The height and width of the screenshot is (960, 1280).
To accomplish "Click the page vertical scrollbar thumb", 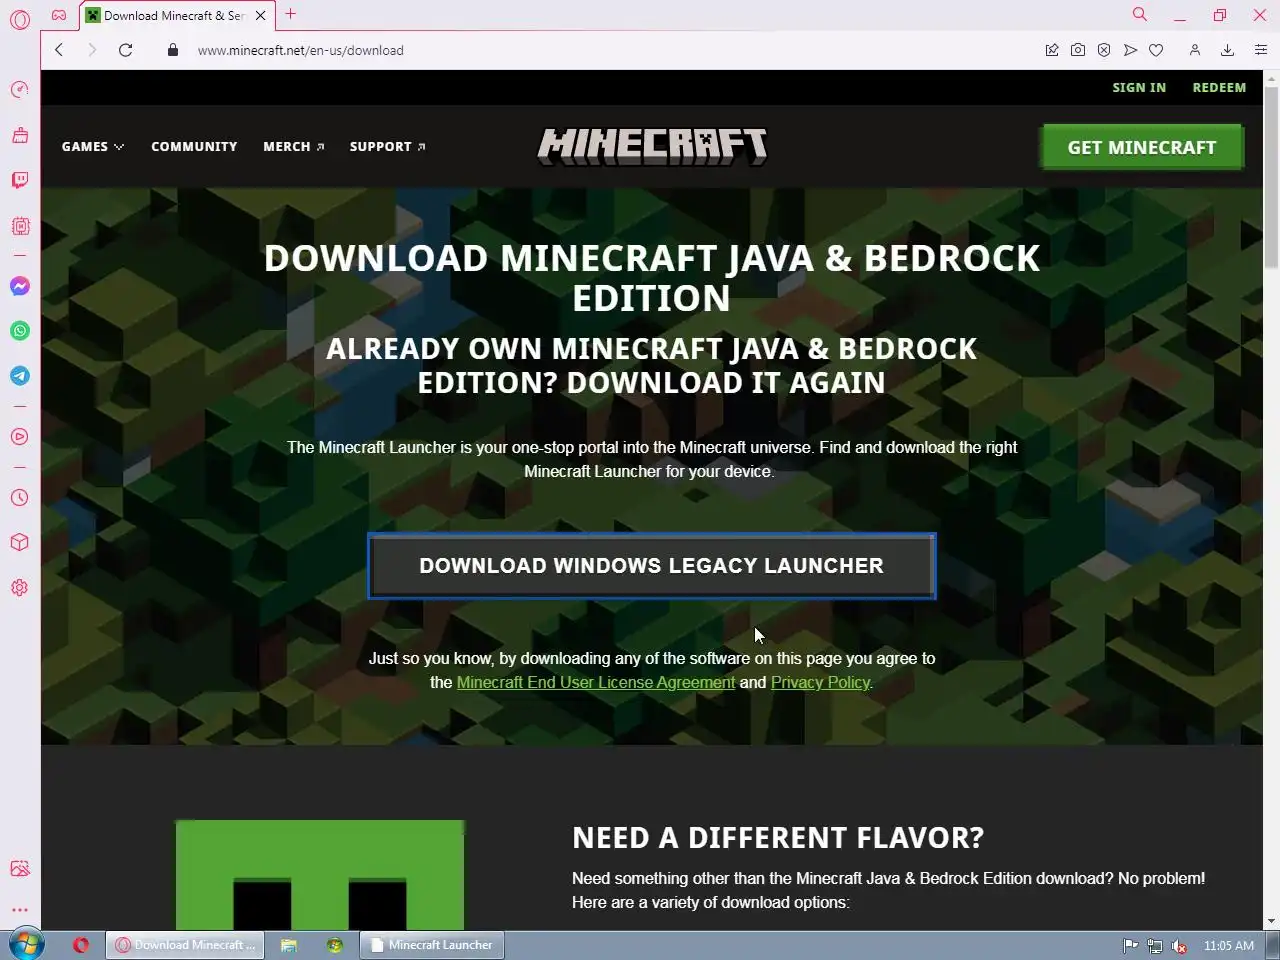I will (x=1271, y=178).
